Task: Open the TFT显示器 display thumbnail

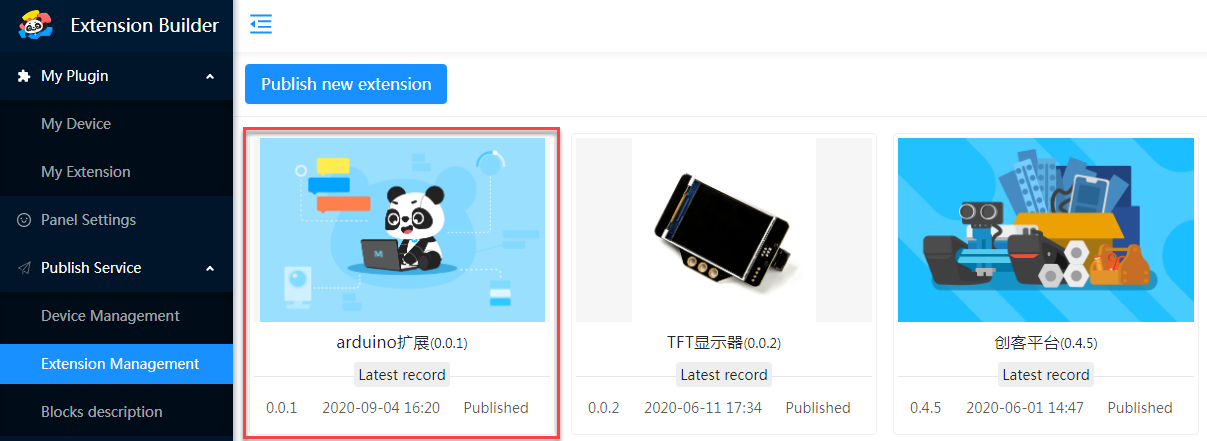Action: [724, 230]
